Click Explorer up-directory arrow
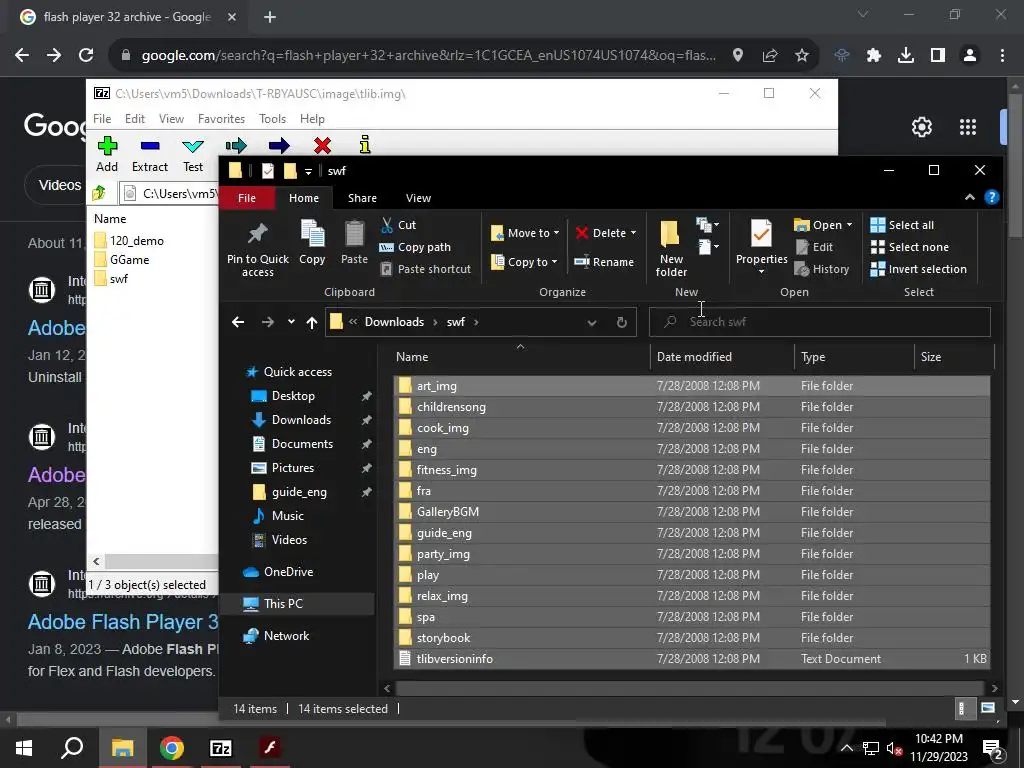Viewport: 1024px width, 768px height. [312, 322]
